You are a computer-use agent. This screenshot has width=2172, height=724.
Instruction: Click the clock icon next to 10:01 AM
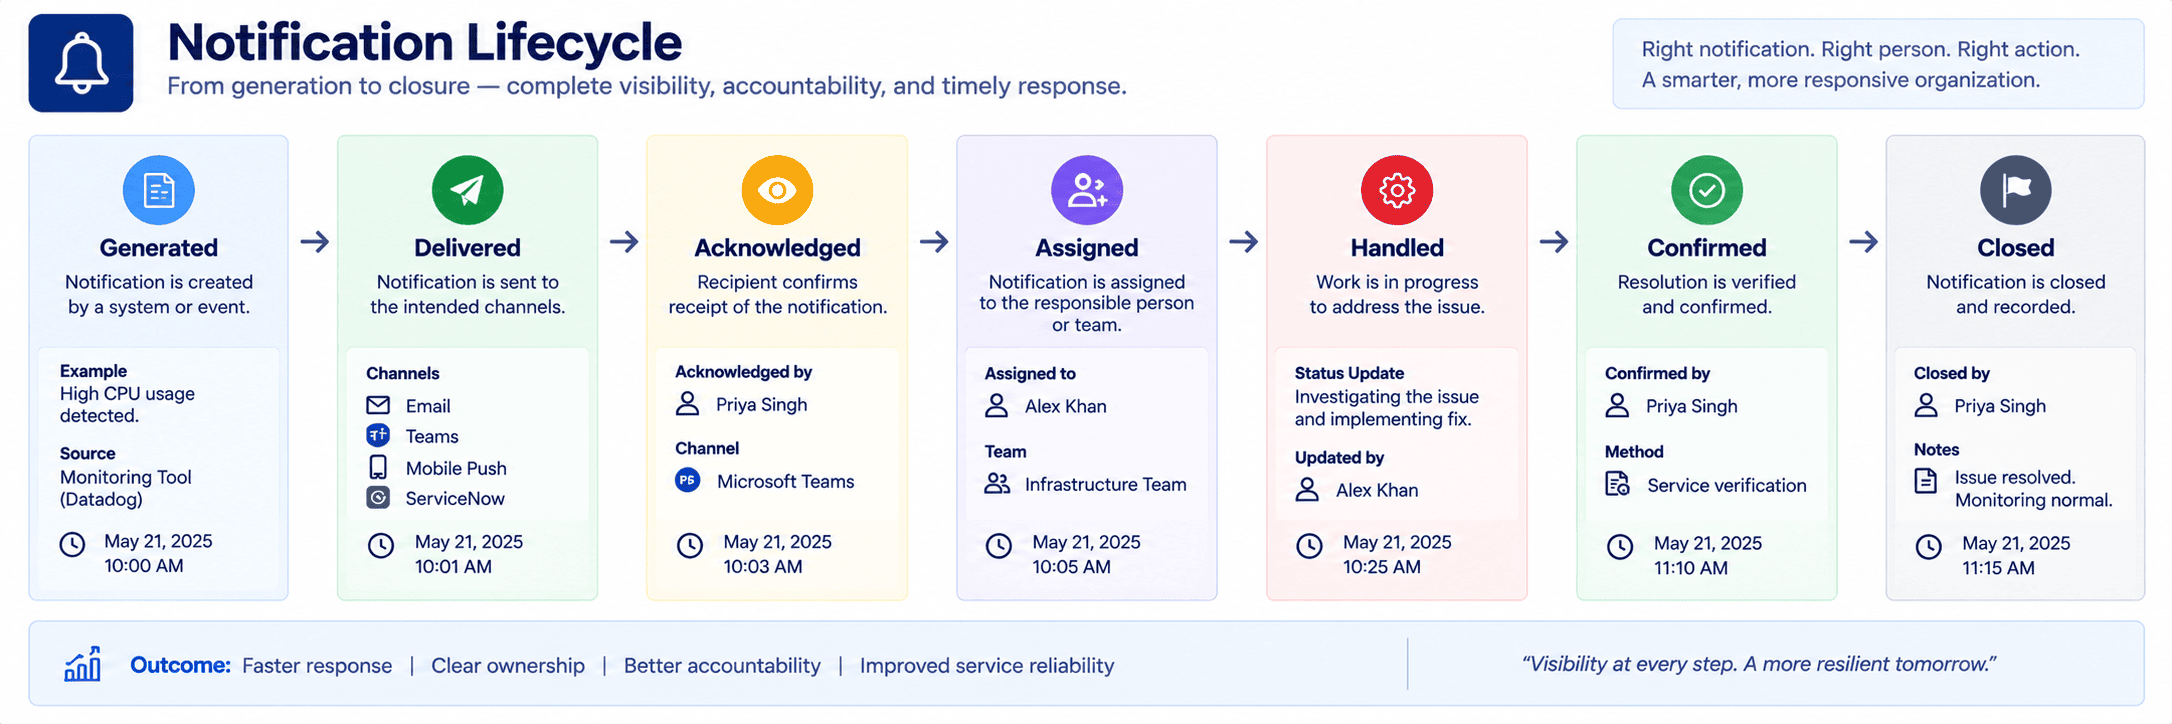tap(381, 545)
